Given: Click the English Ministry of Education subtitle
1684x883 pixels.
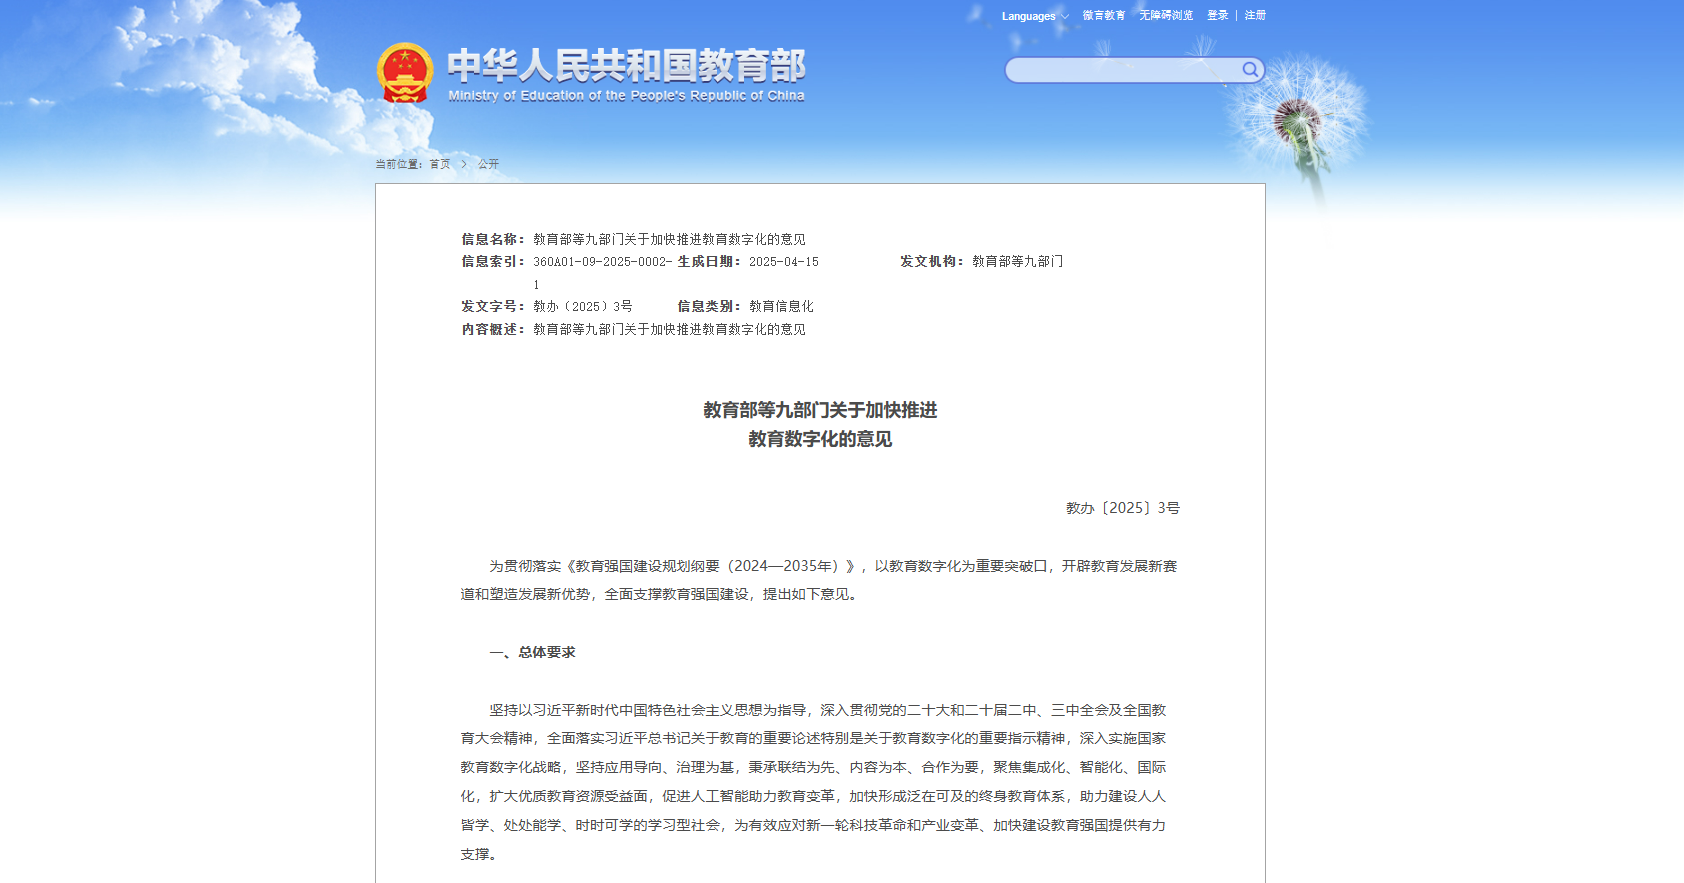Looking at the screenshot, I should tap(626, 96).
